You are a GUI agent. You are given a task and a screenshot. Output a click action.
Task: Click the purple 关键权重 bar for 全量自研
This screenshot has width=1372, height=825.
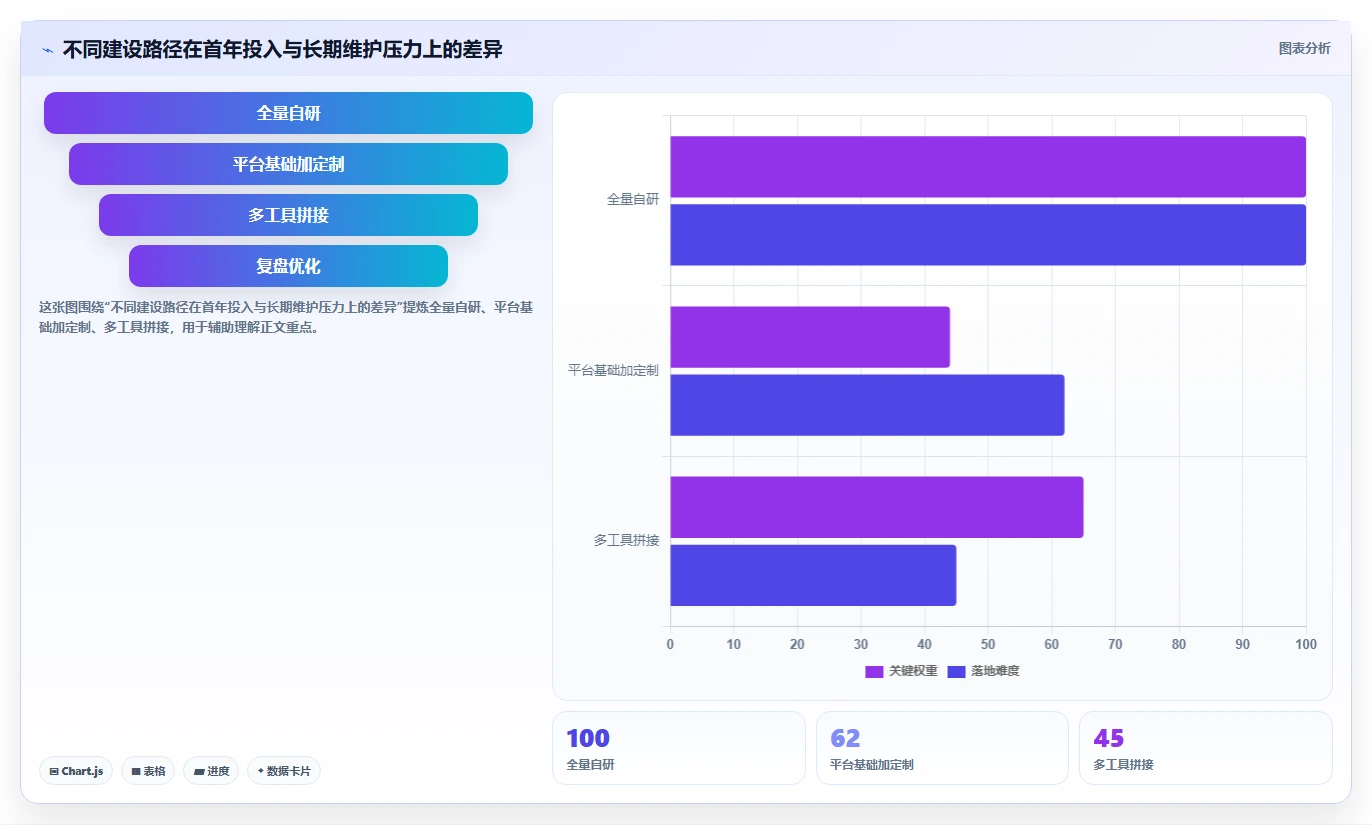(x=988, y=167)
